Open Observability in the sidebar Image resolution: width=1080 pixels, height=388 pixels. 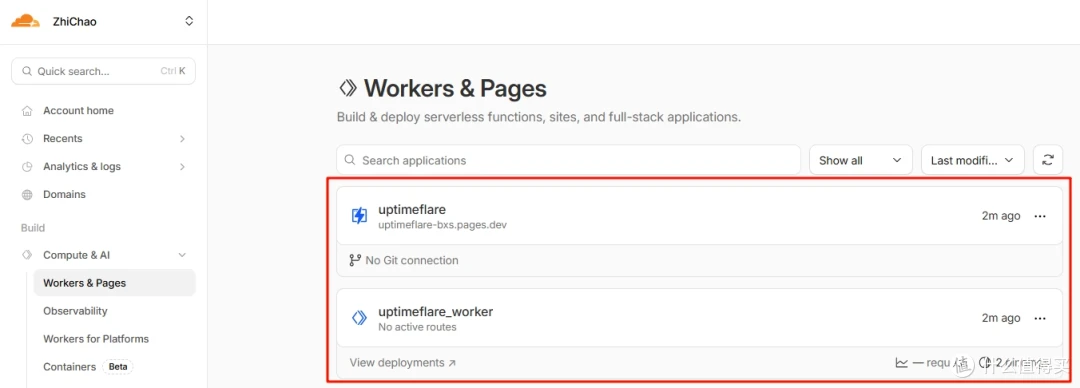click(75, 311)
